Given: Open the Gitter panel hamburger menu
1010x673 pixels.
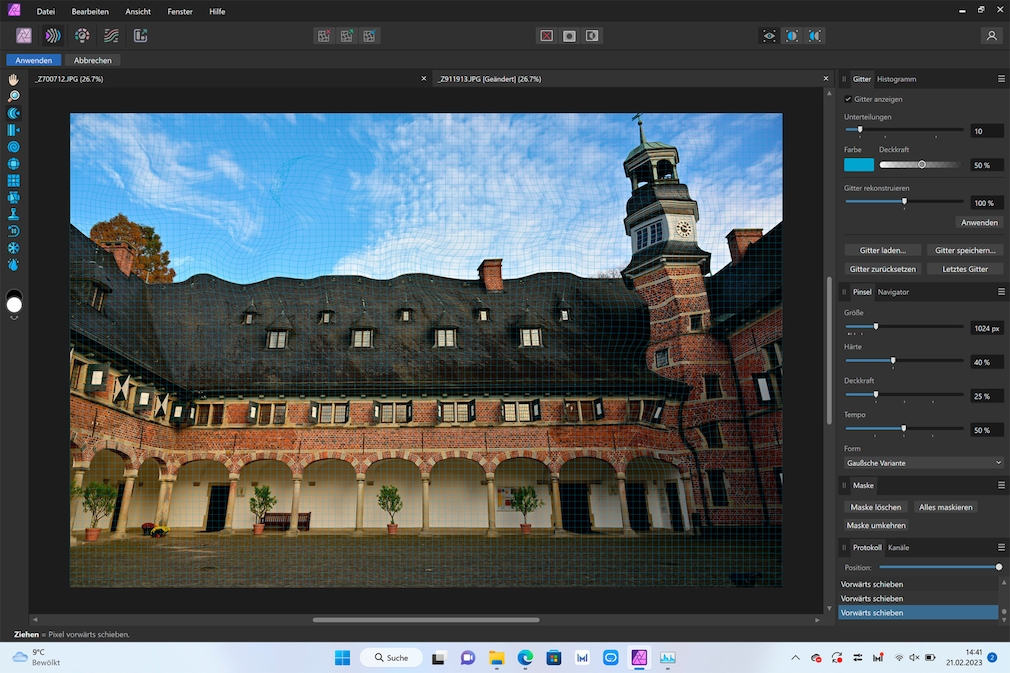Looking at the screenshot, I should (x=1001, y=79).
